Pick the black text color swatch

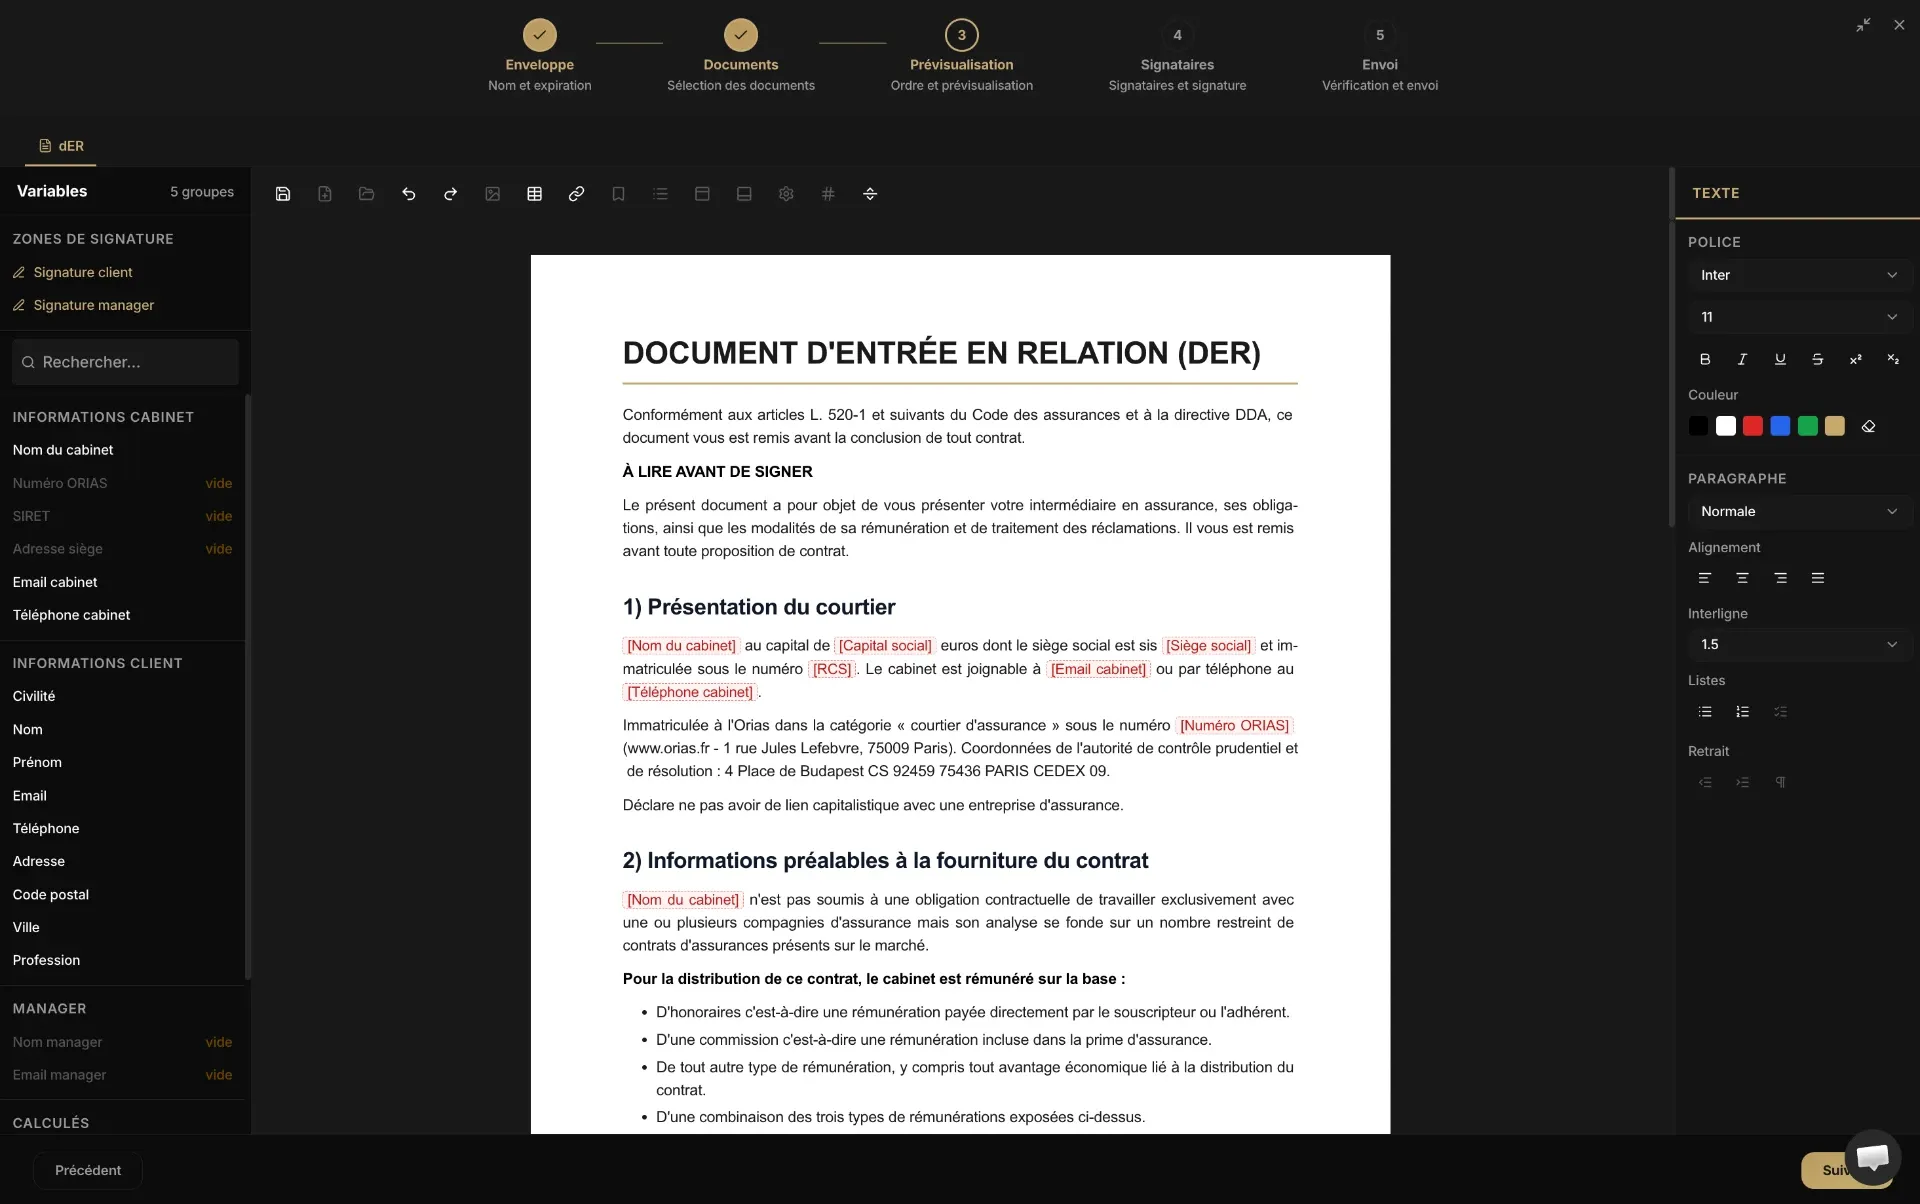pos(1698,427)
